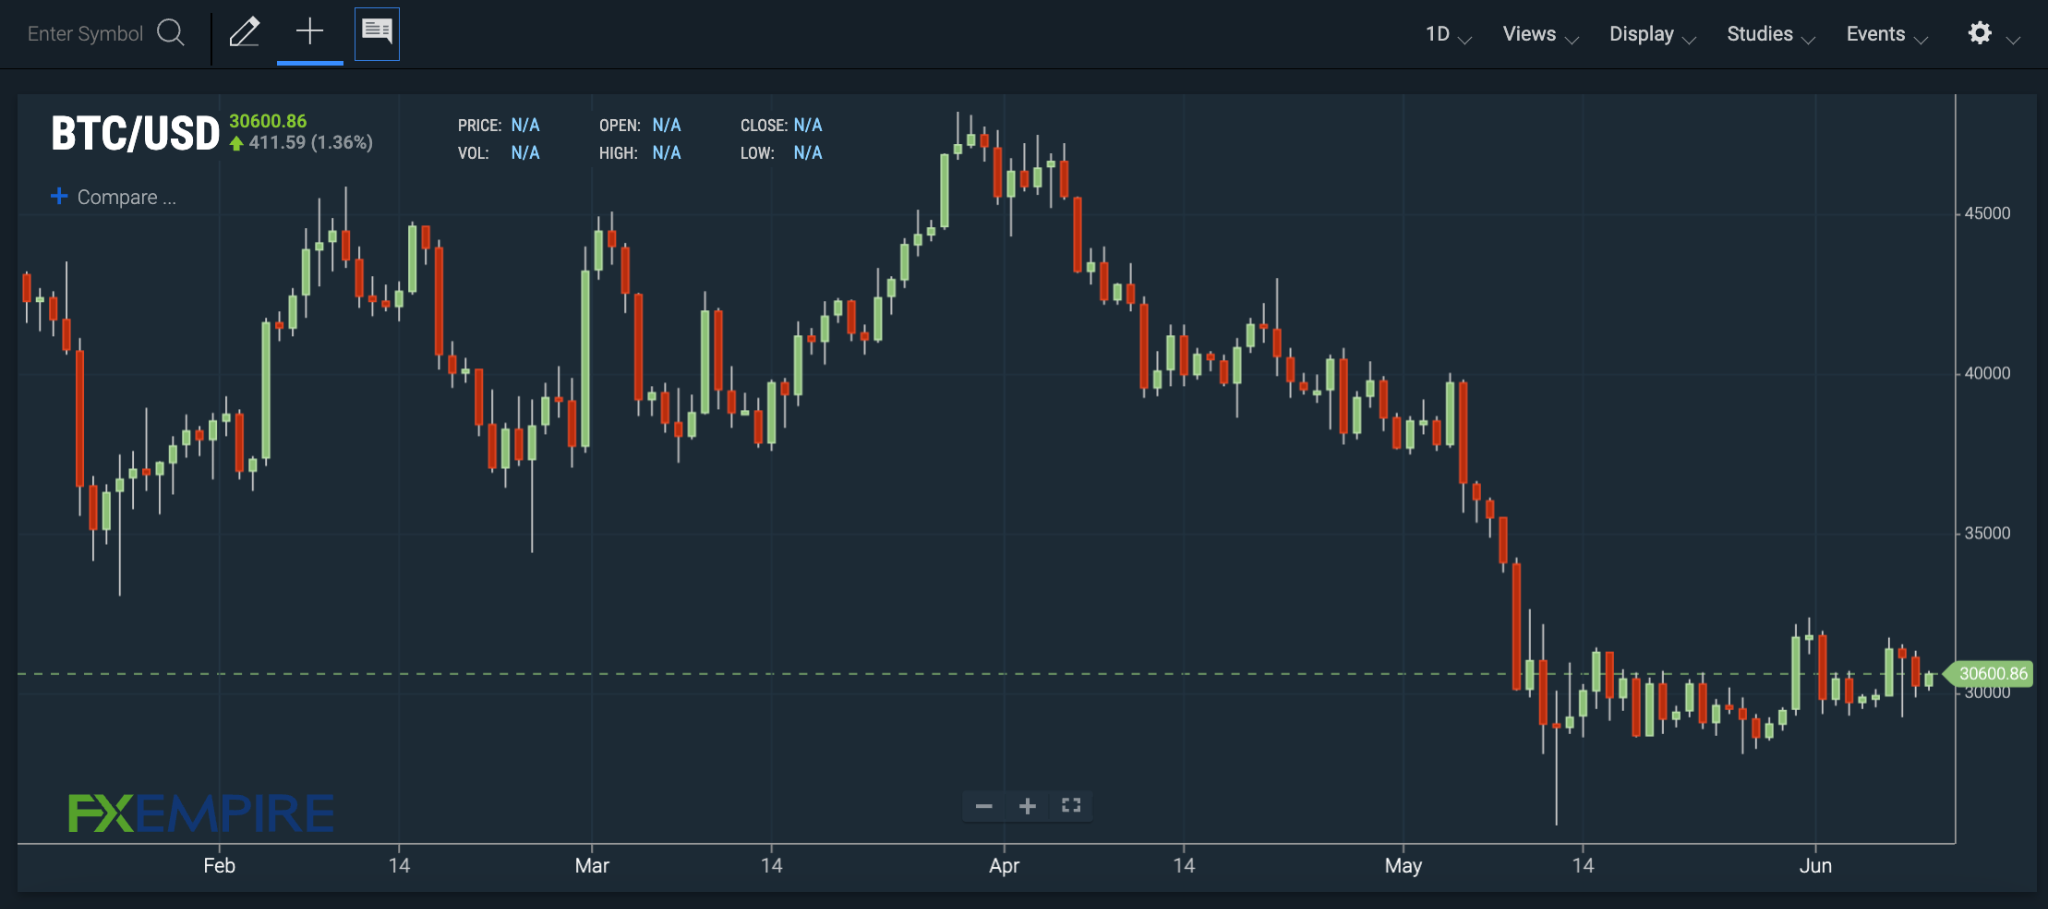2048x909 pixels.
Task: Select the pencil drawing tool
Action: point(245,33)
